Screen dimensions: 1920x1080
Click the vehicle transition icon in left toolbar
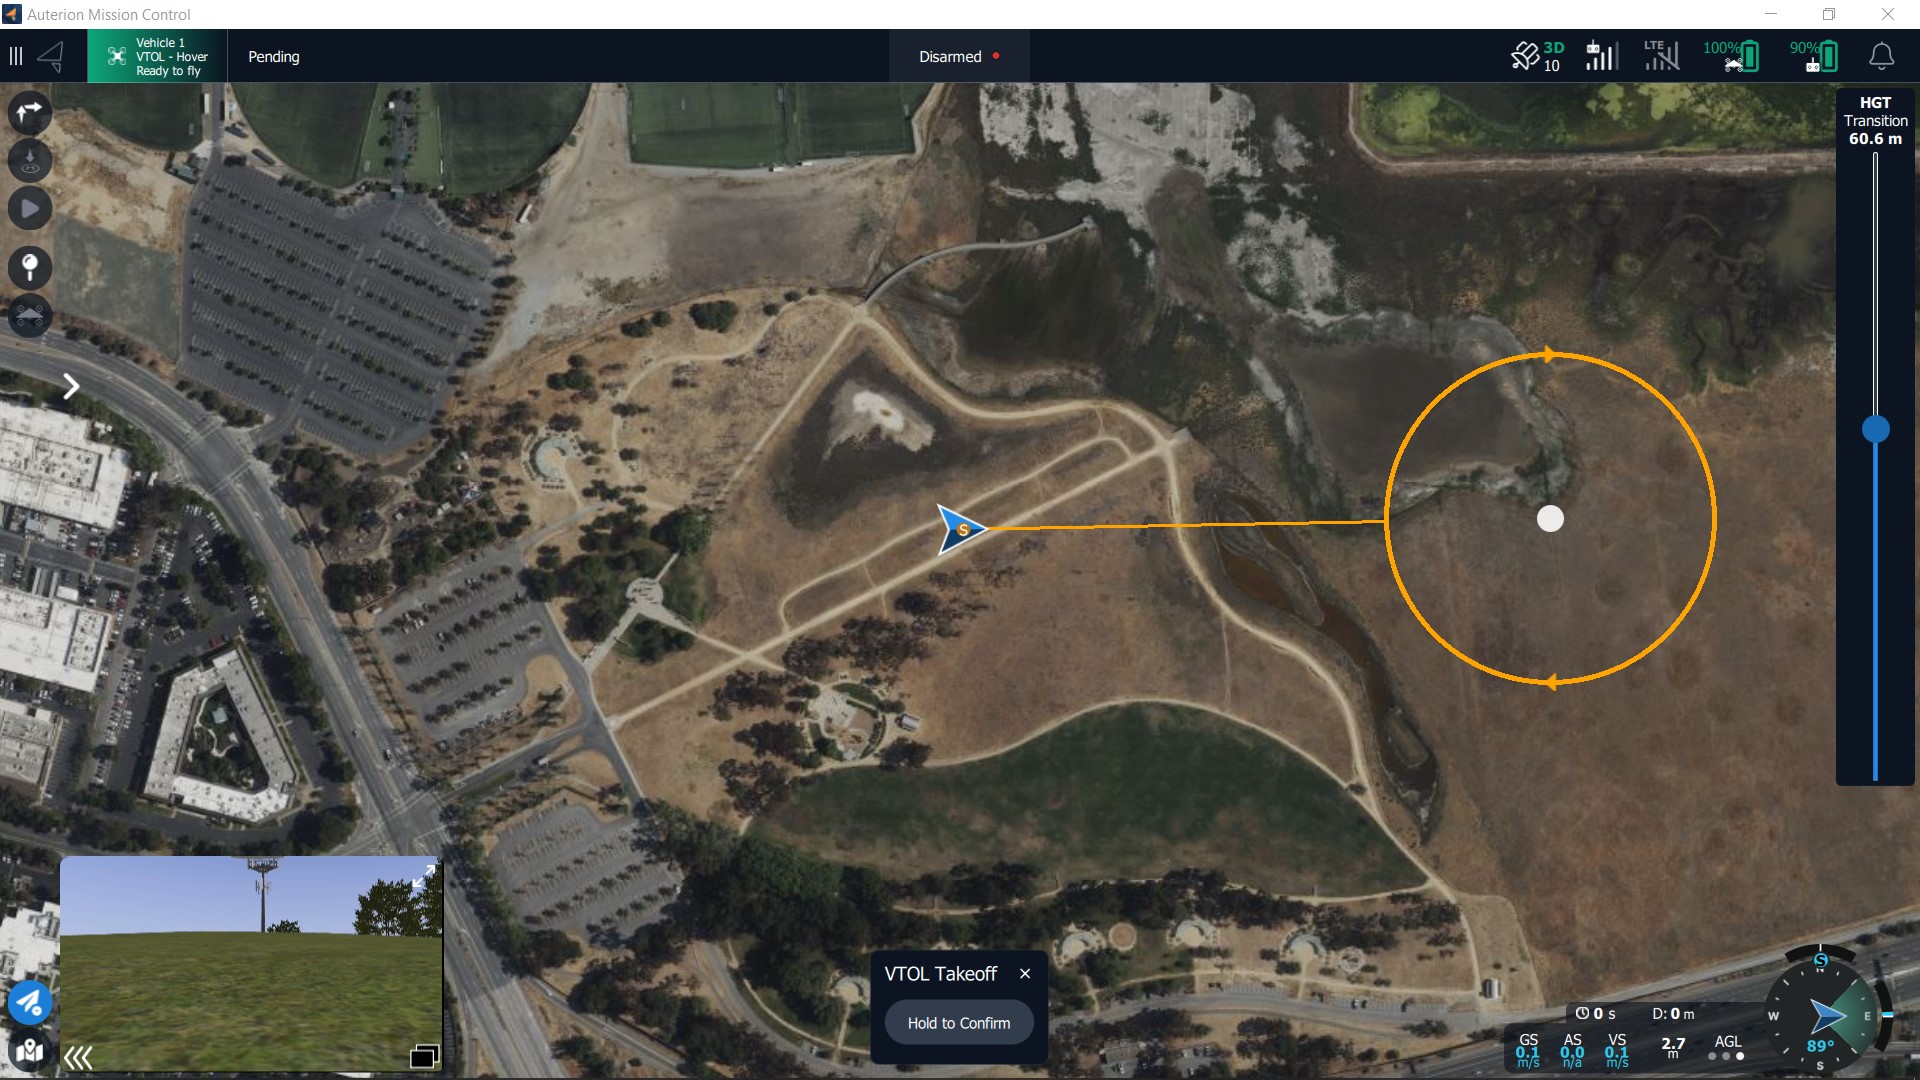point(30,315)
